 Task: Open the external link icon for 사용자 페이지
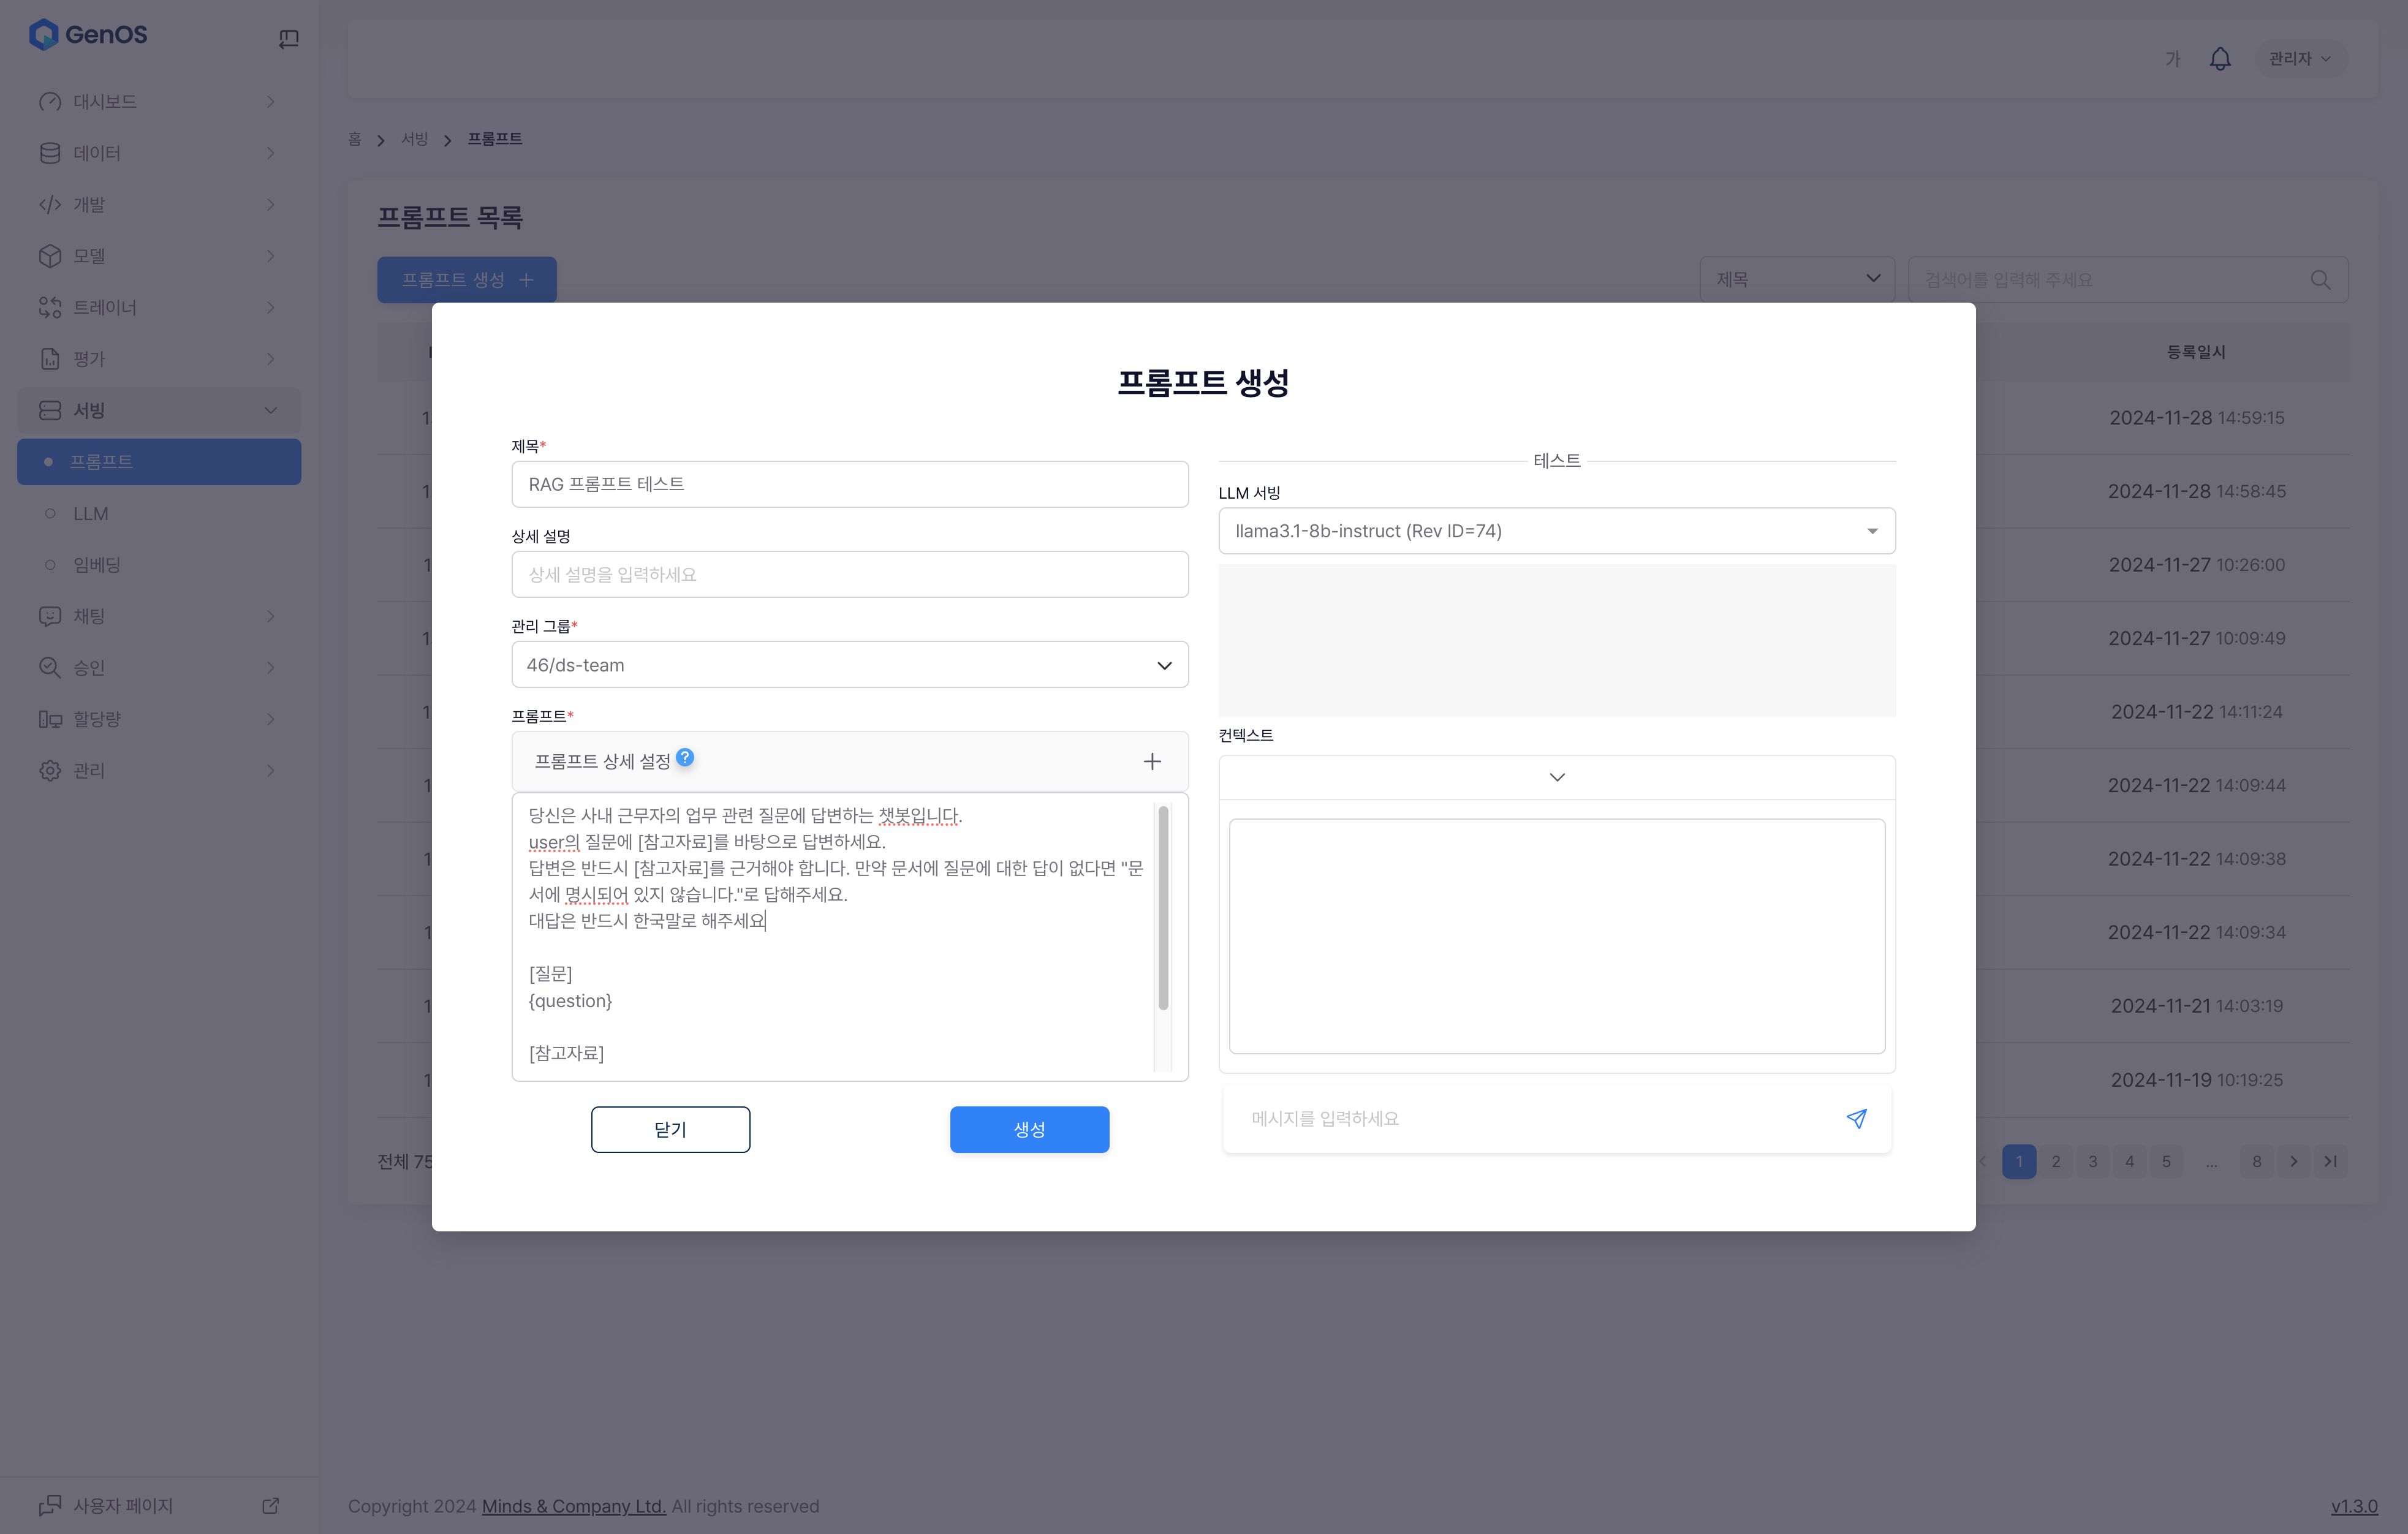tap(270, 1505)
